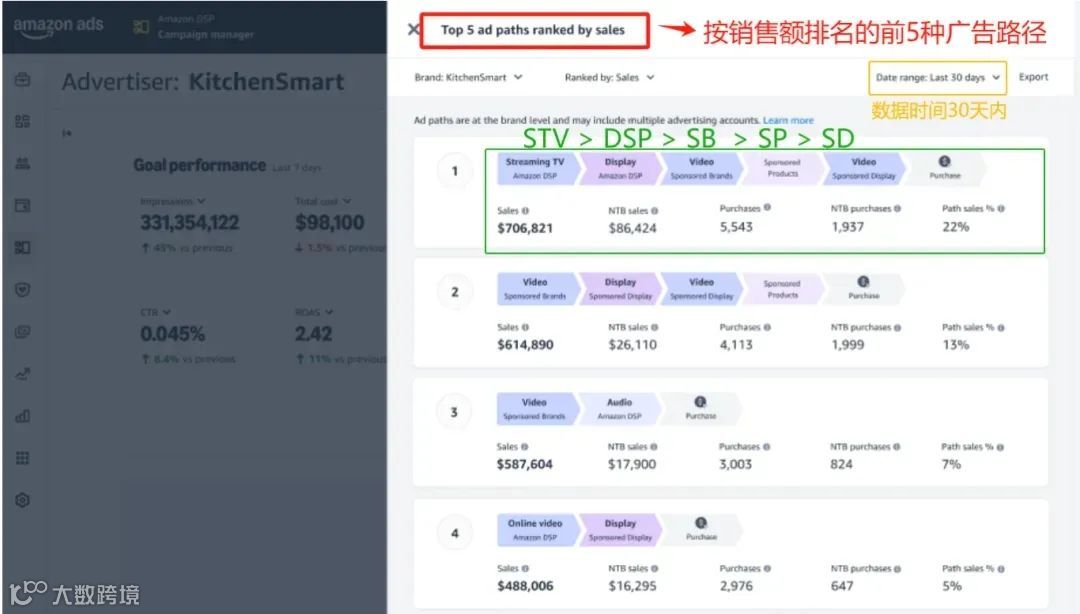Open the Date range: Last 30 days dropdown
This screenshot has width=1080, height=614.
tap(937, 78)
